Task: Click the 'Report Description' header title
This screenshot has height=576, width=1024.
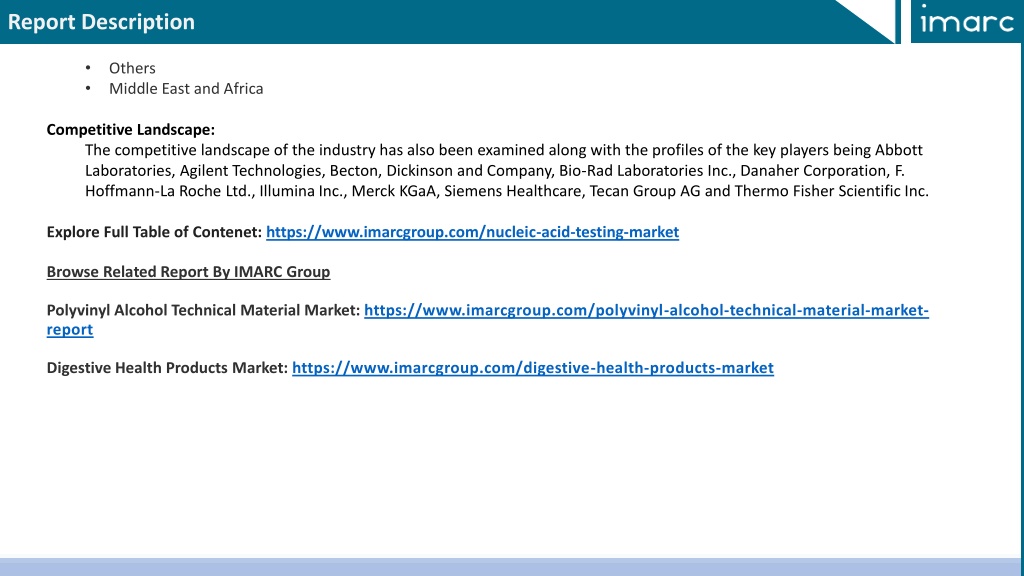Action: [101, 22]
